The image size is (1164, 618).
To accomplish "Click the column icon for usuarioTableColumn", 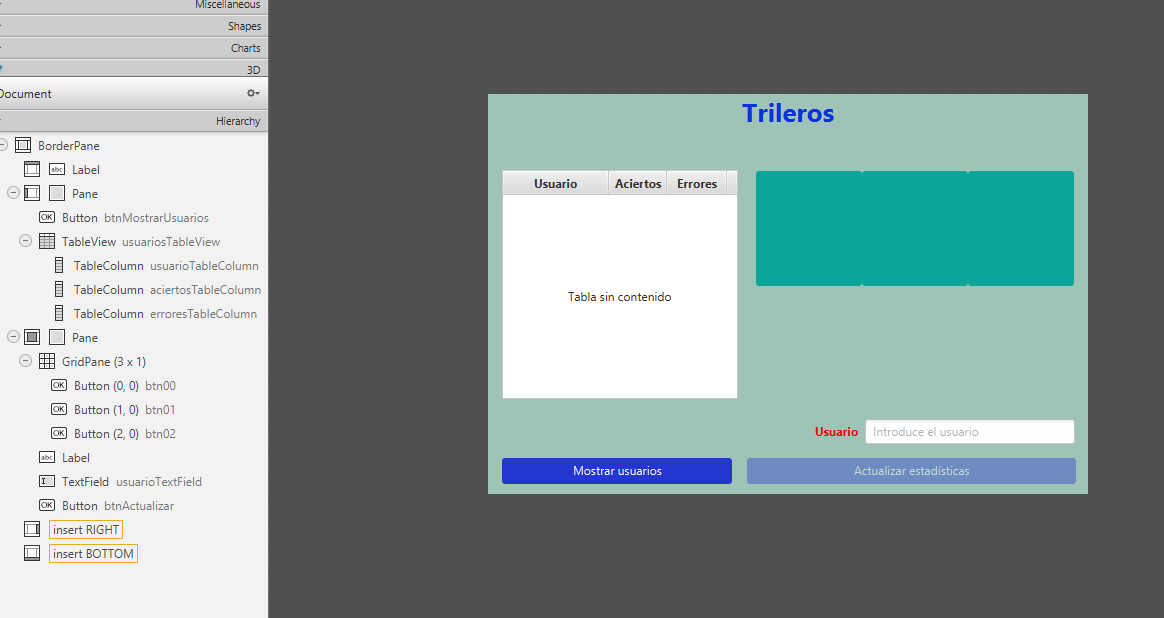I will coord(59,265).
